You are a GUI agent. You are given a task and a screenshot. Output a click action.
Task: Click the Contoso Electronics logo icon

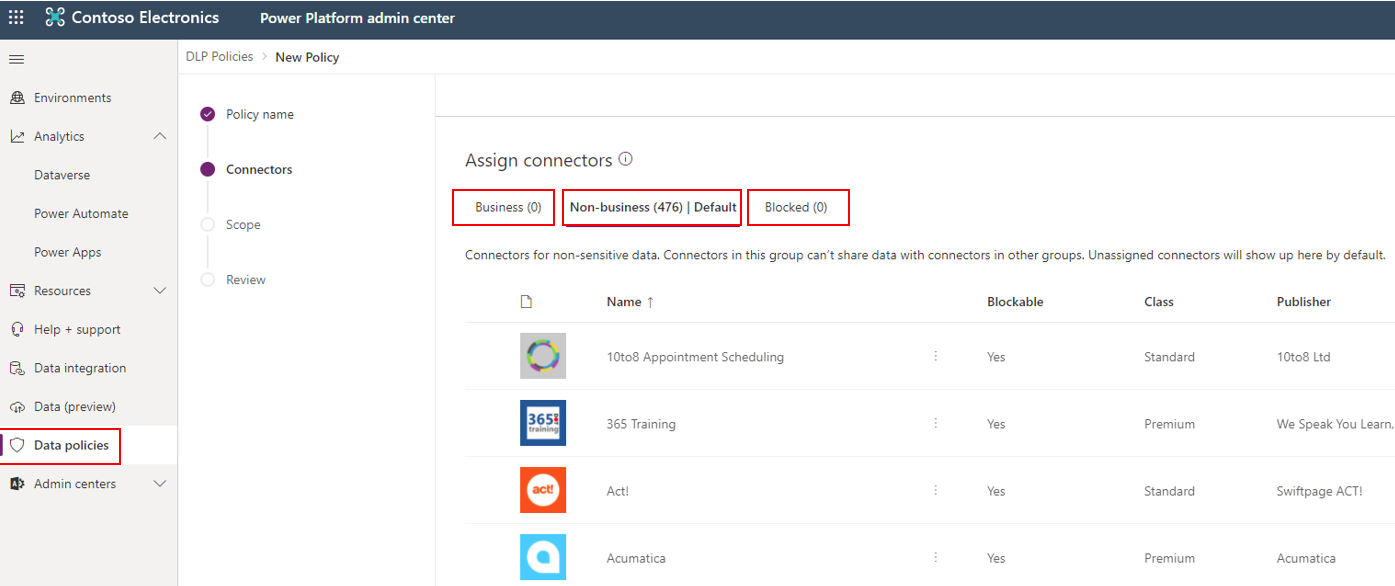(55, 18)
